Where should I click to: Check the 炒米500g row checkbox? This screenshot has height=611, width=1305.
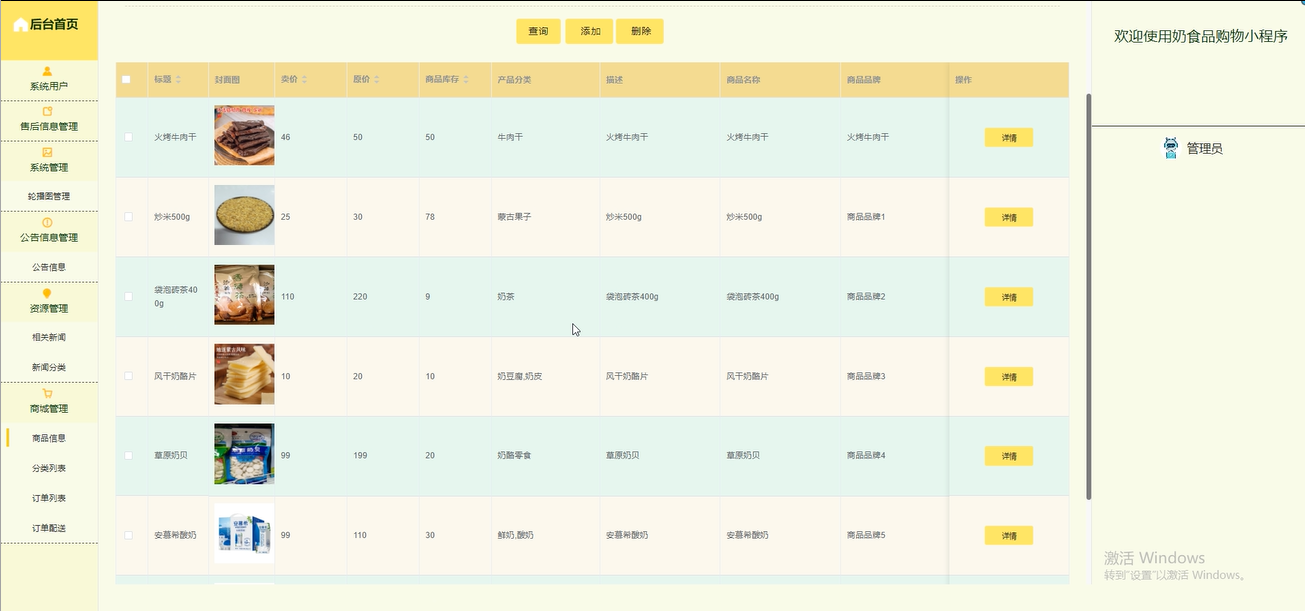[128, 217]
